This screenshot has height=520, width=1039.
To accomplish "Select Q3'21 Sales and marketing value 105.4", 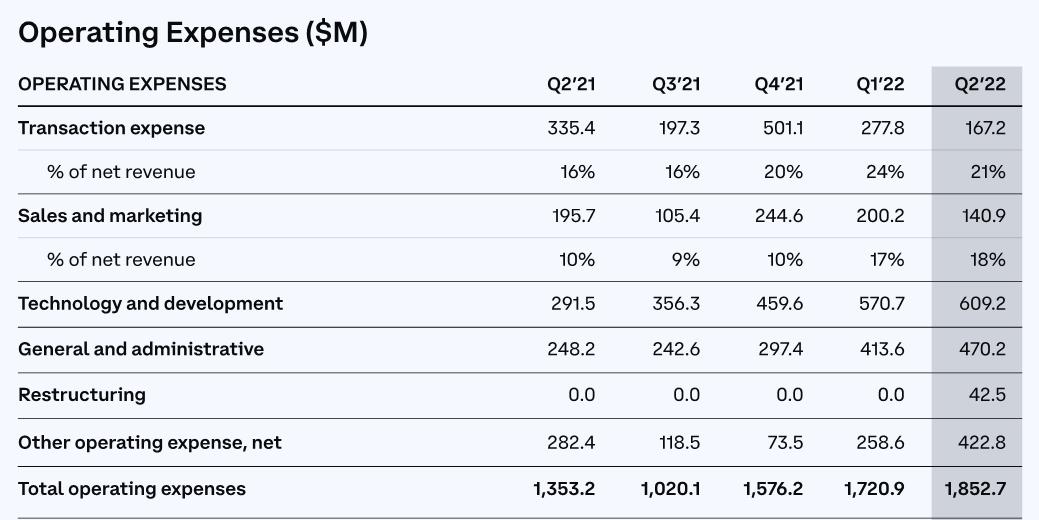I will tap(677, 216).
